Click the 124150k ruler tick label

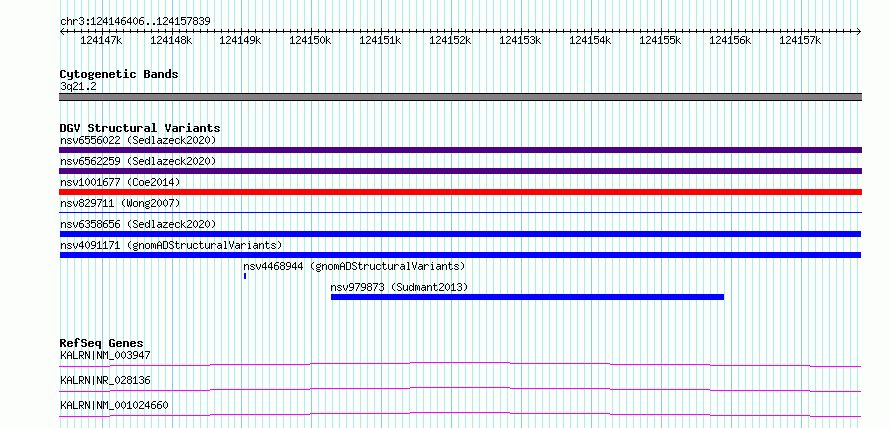click(x=310, y=41)
